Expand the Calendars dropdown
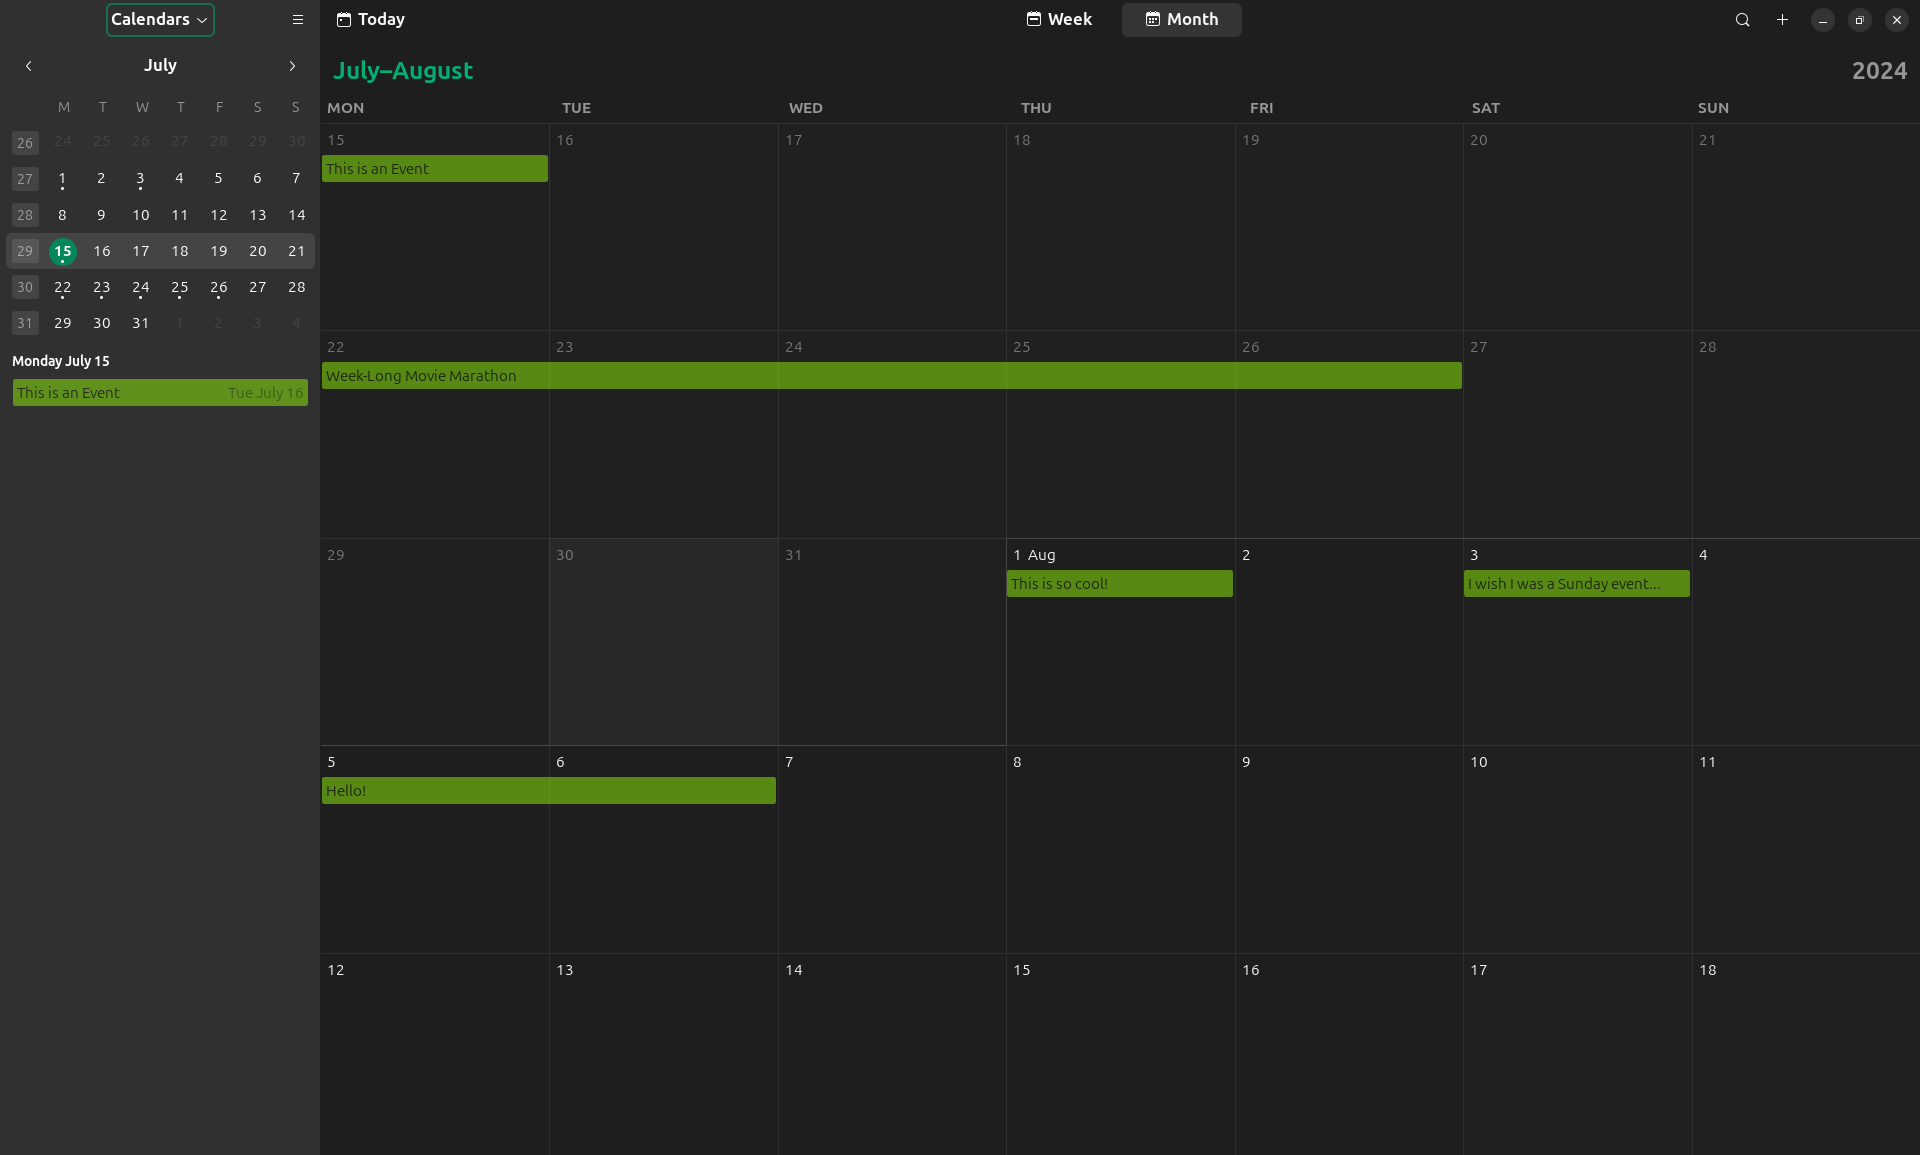The width and height of the screenshot is (1920, 1155). click(160, 20)
